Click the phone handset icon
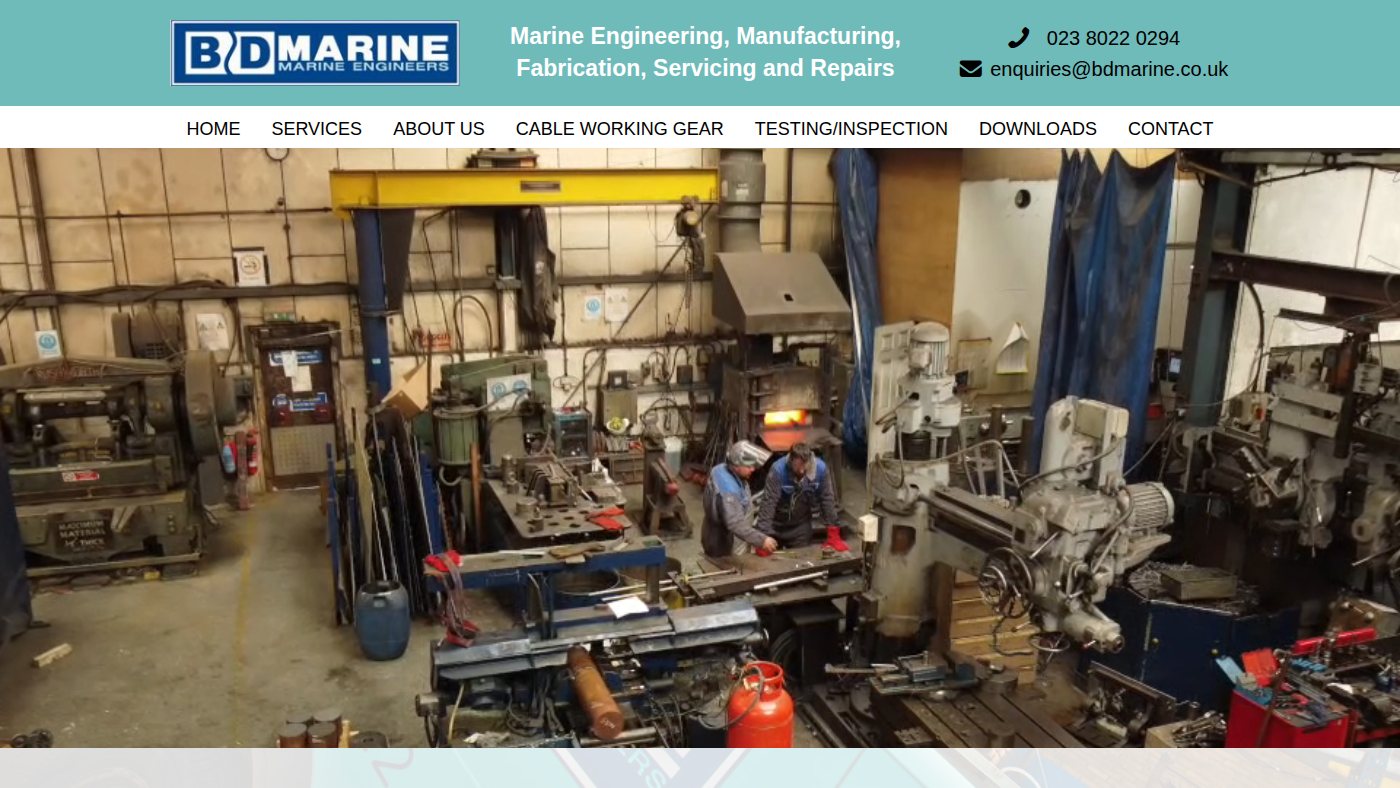Viewport: 1400px width, 788px height. point(1018,38)
